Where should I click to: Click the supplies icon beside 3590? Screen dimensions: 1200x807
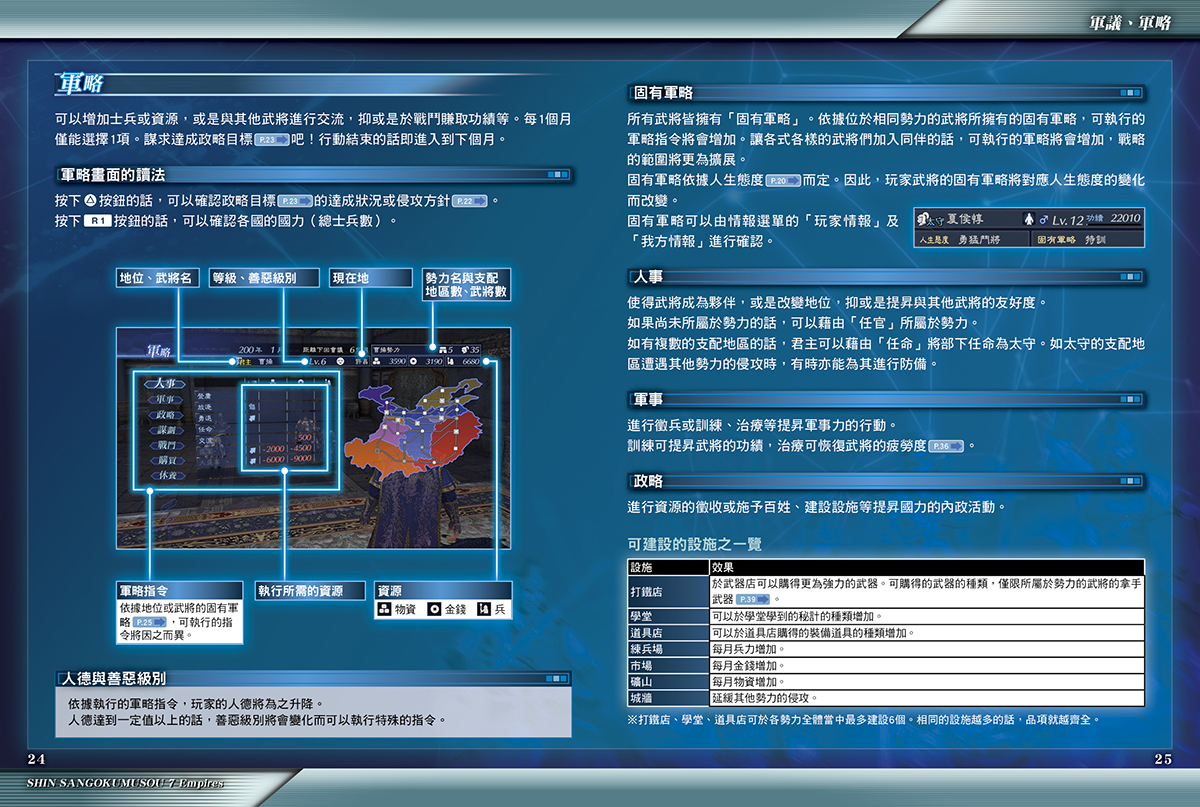click(377, 361)
